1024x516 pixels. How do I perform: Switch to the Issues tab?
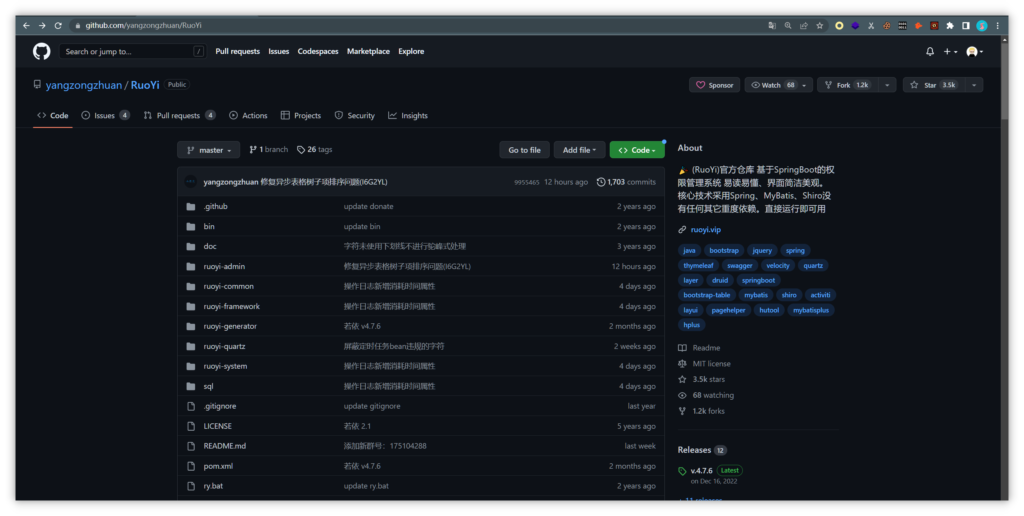click(x=105, y=116)
